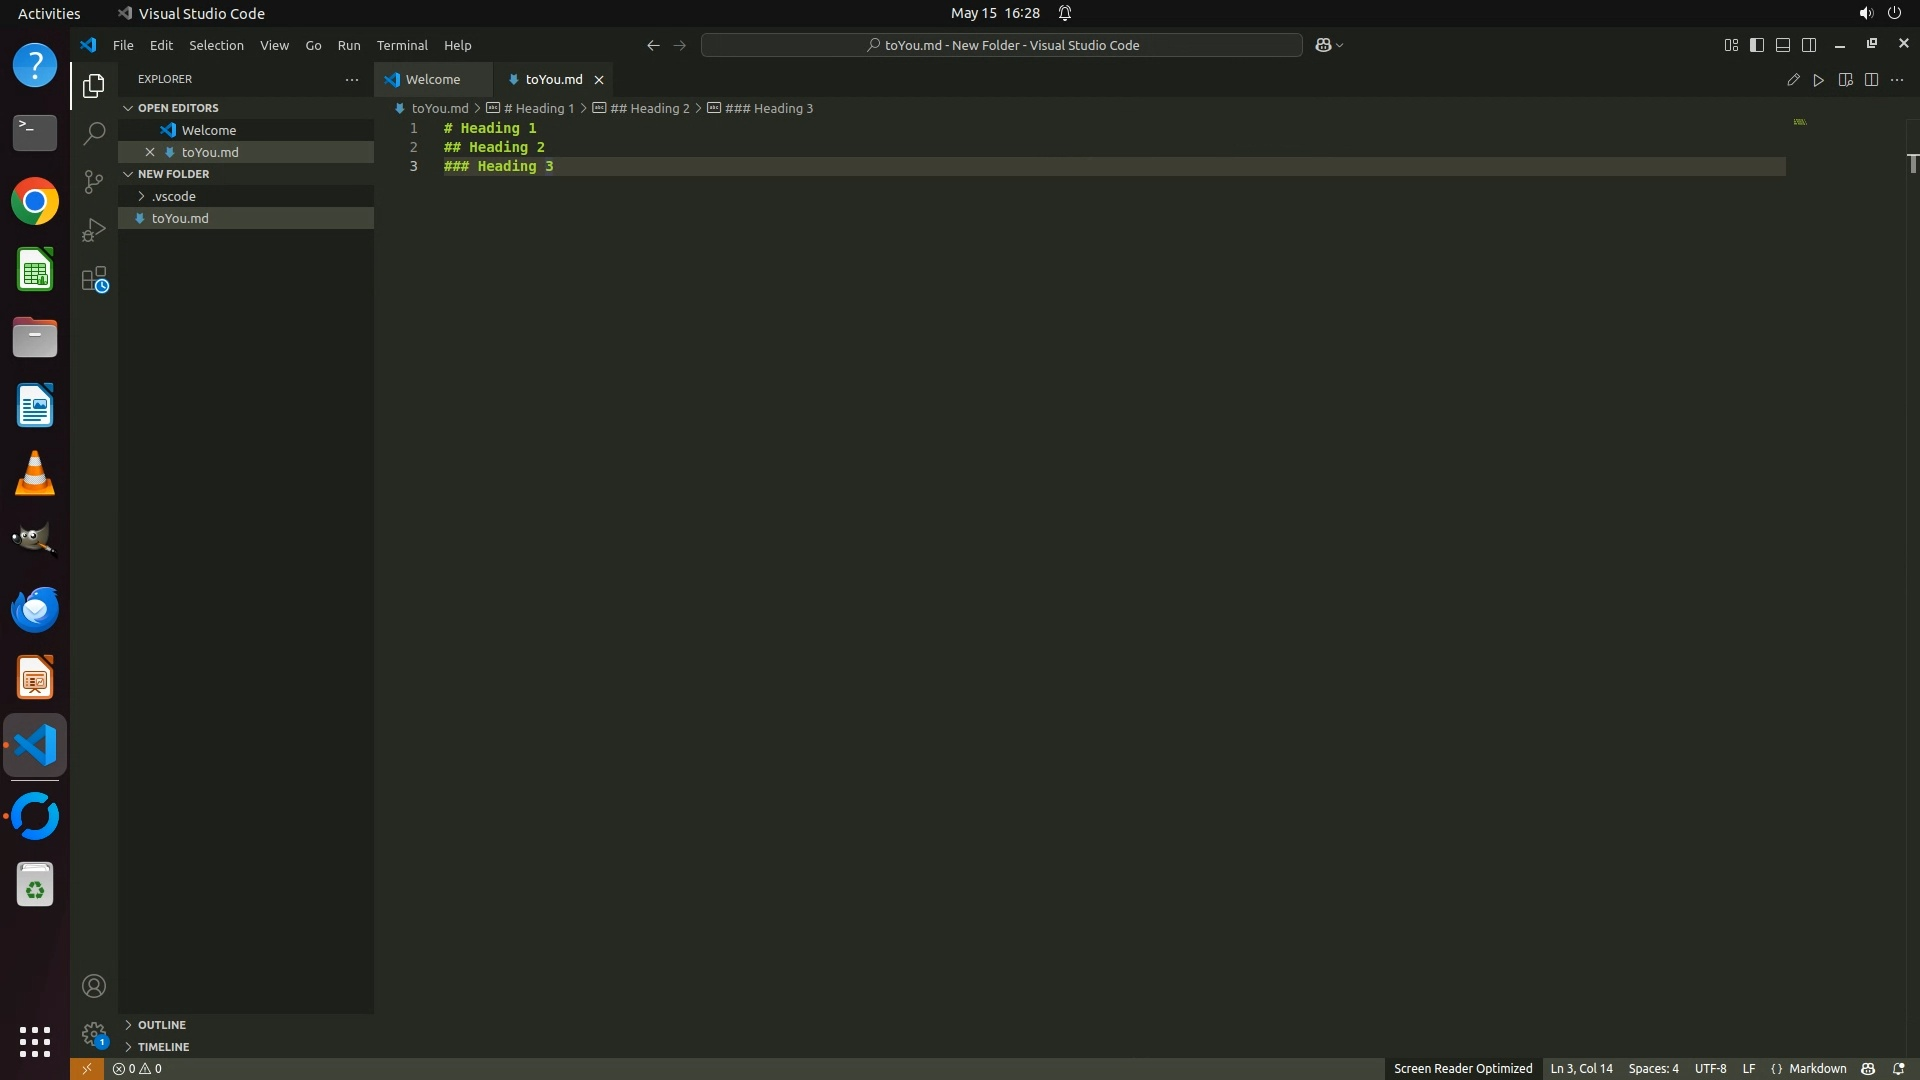Toggle Primary Side Bar visibility
Screen dimensions: 1920x1080
[x=1757, y=45]
